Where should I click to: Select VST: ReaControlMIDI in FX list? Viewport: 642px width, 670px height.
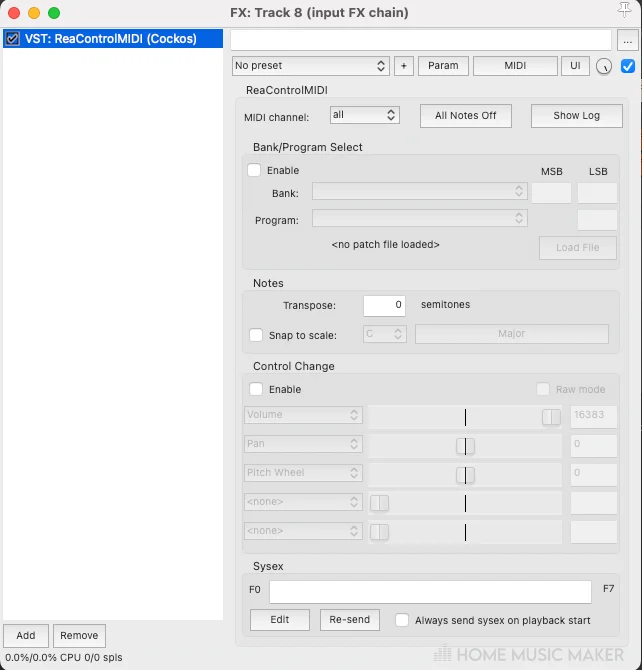click(x=113, y=38)
